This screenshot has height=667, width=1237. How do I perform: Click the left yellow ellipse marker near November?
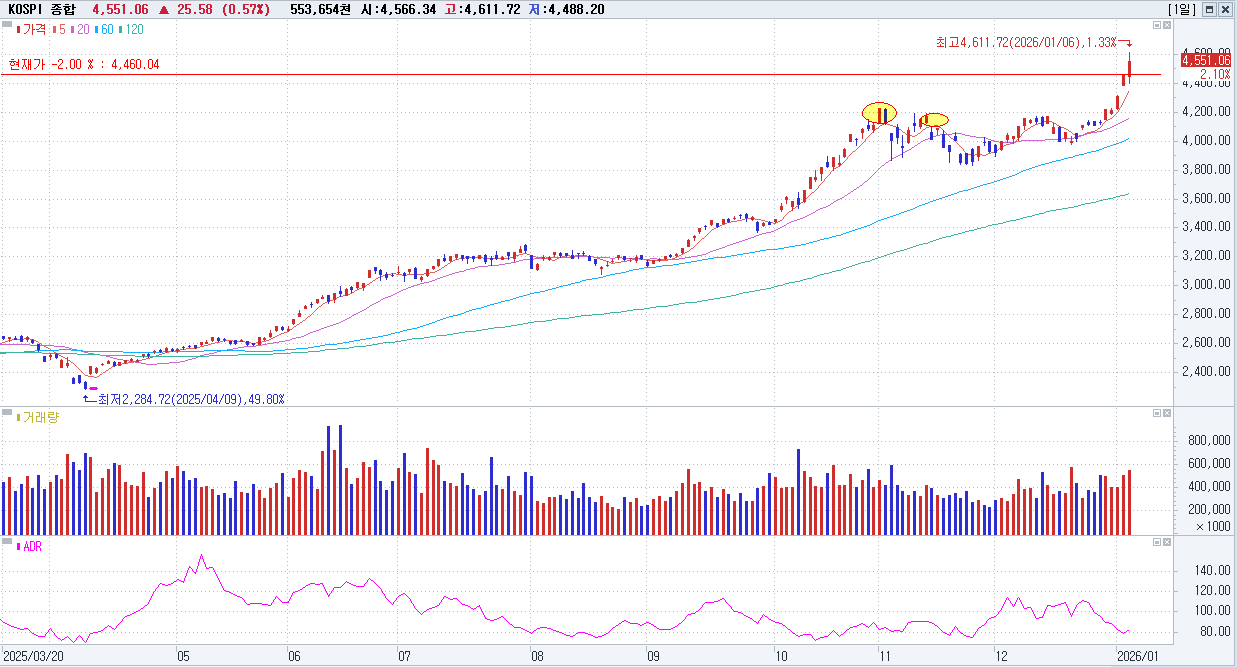[x=880, y=113]
